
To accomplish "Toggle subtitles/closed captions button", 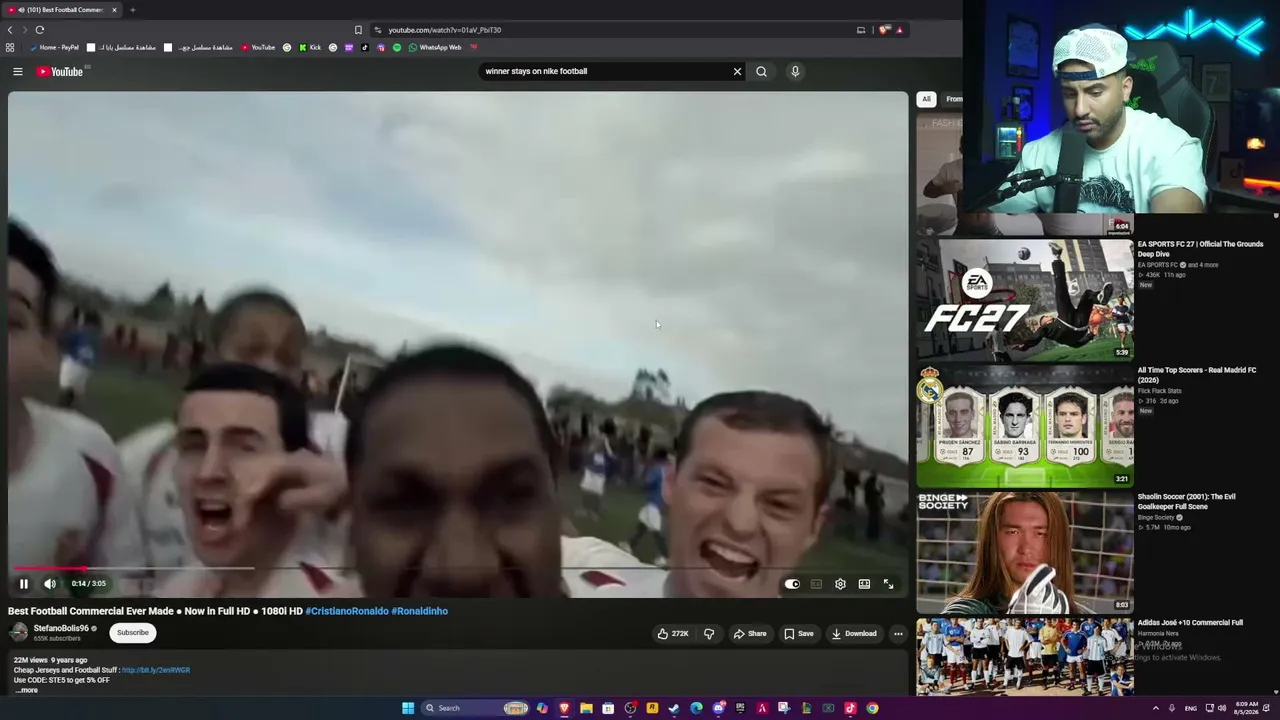I will (x=816, y=584).
